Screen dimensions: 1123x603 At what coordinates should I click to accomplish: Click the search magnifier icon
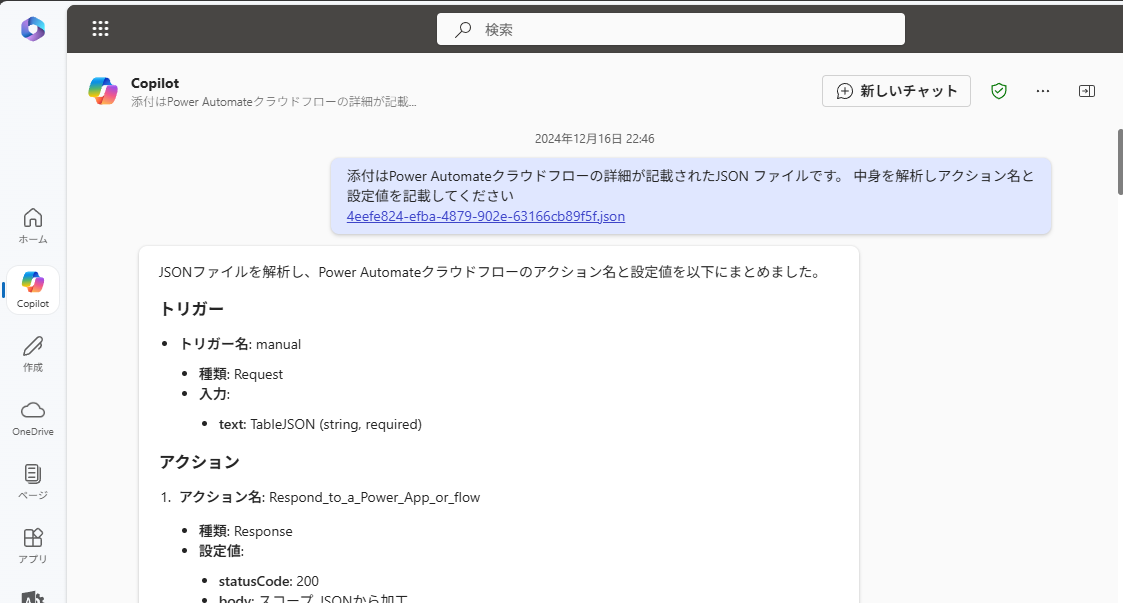463,29
